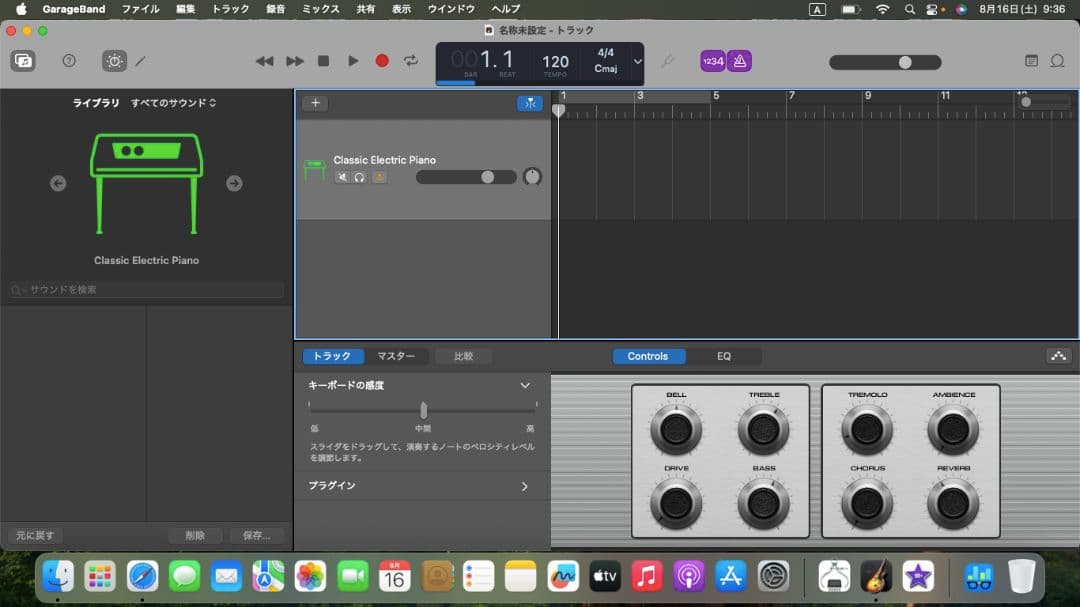
Task: Open the ミックス menu
Action: point(321,9)
